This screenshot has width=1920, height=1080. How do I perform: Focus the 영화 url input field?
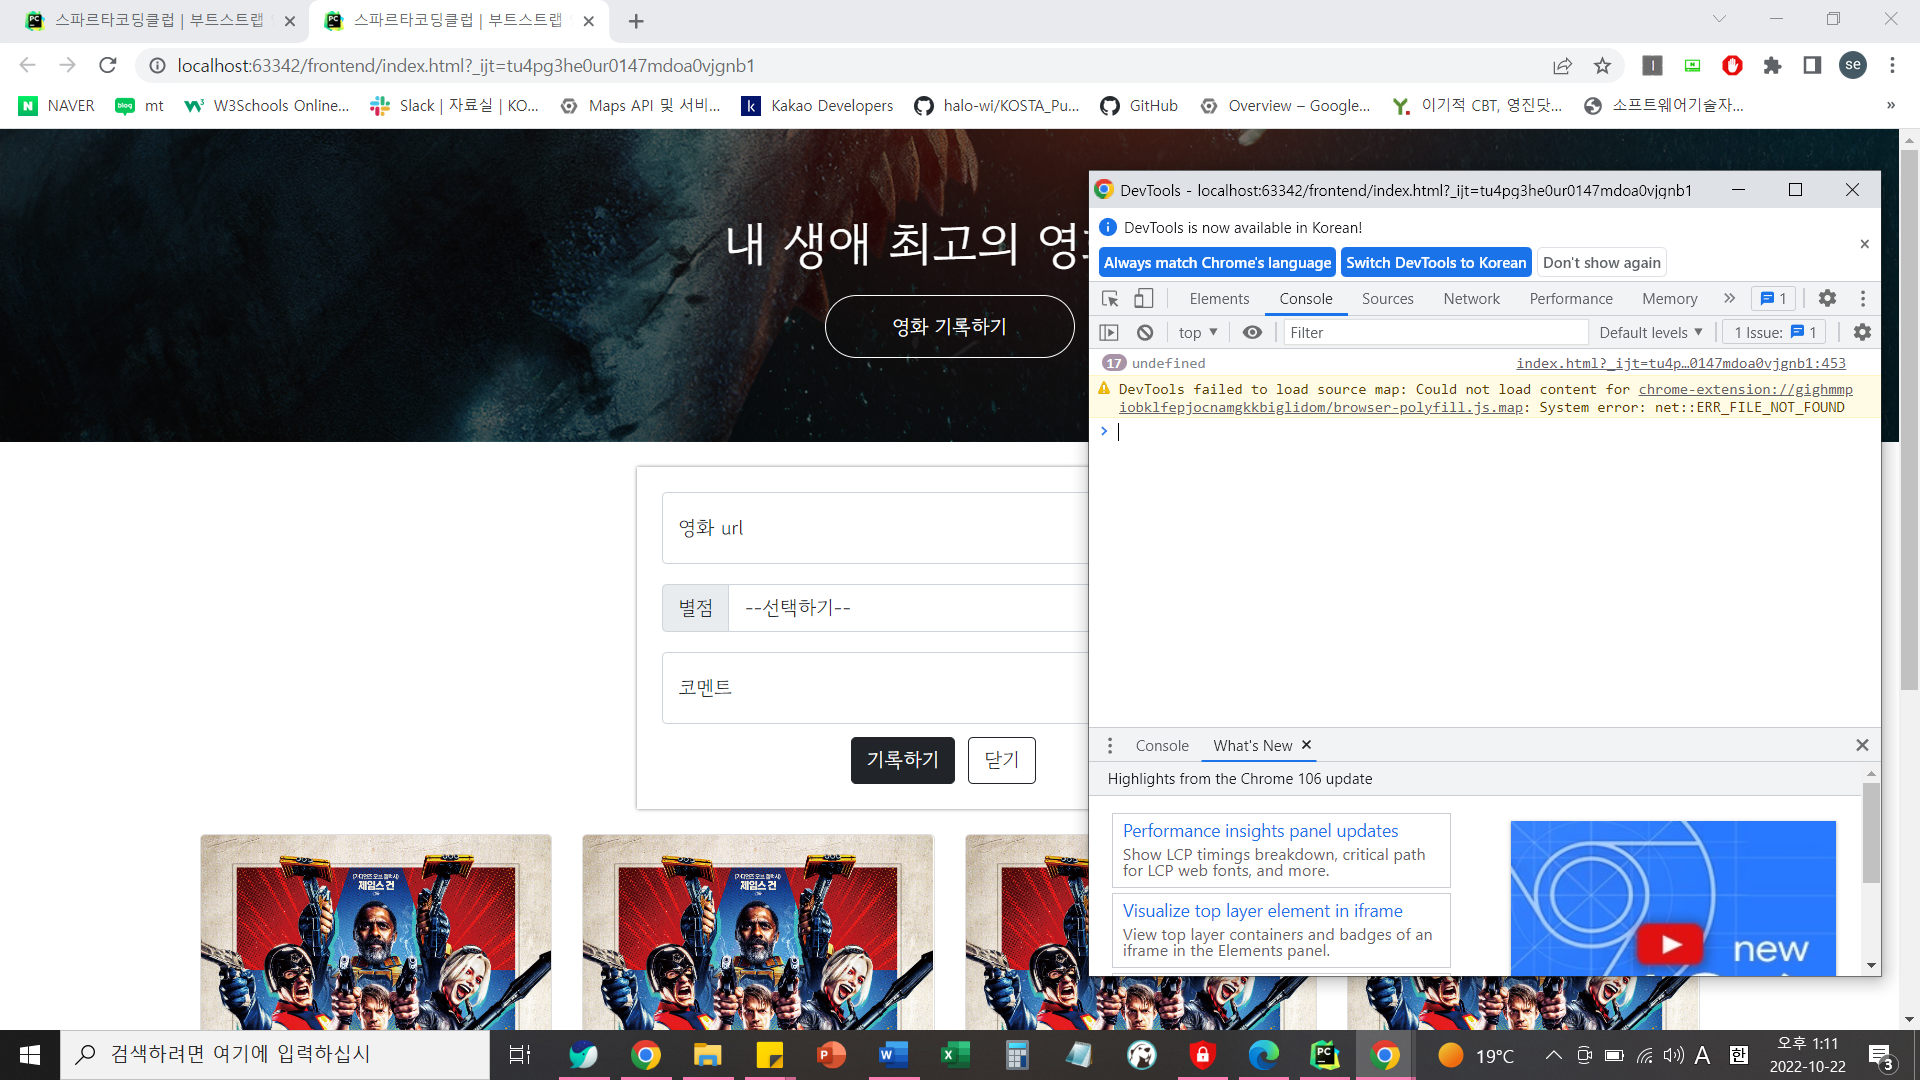click(x=875, y=528)
